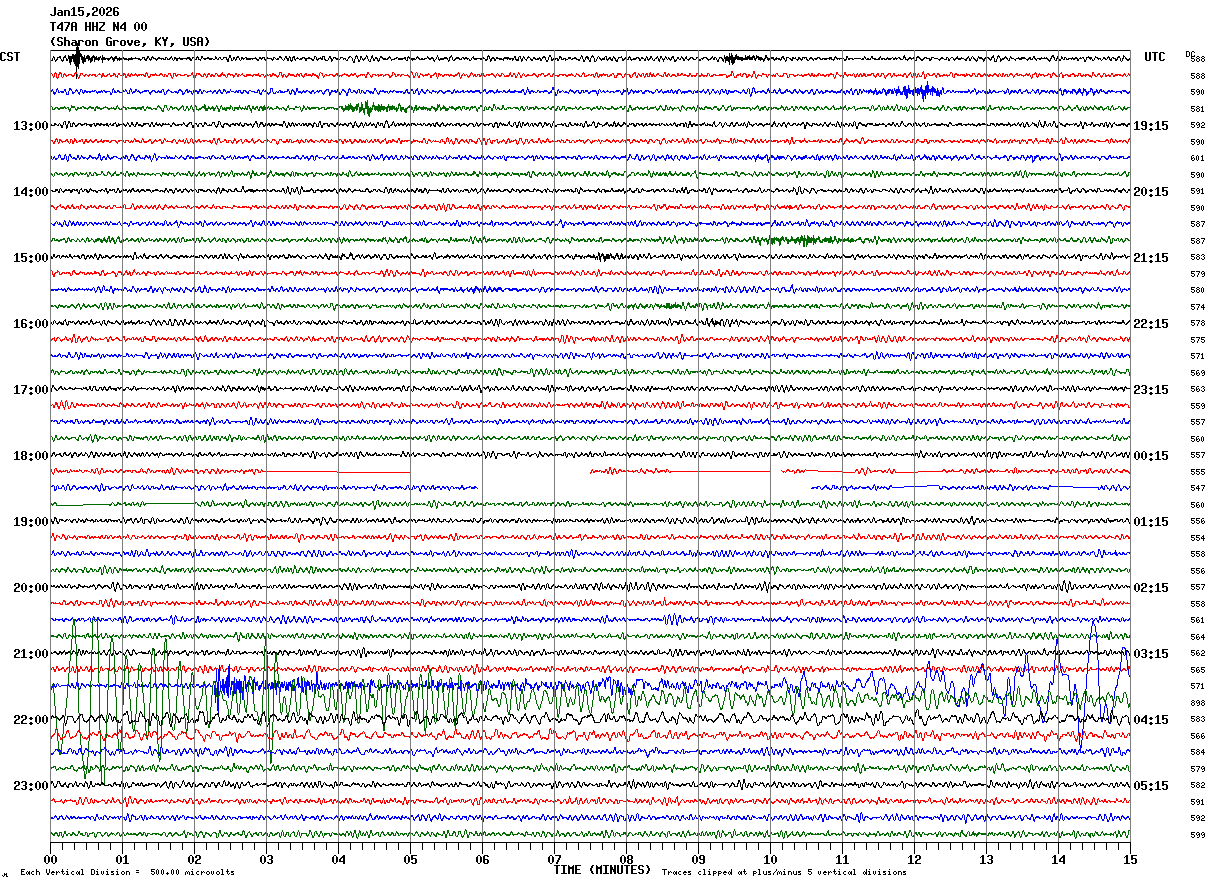Click the DC offset value 581
This screenshot has width=1210, height=886.
[1197, 109]
